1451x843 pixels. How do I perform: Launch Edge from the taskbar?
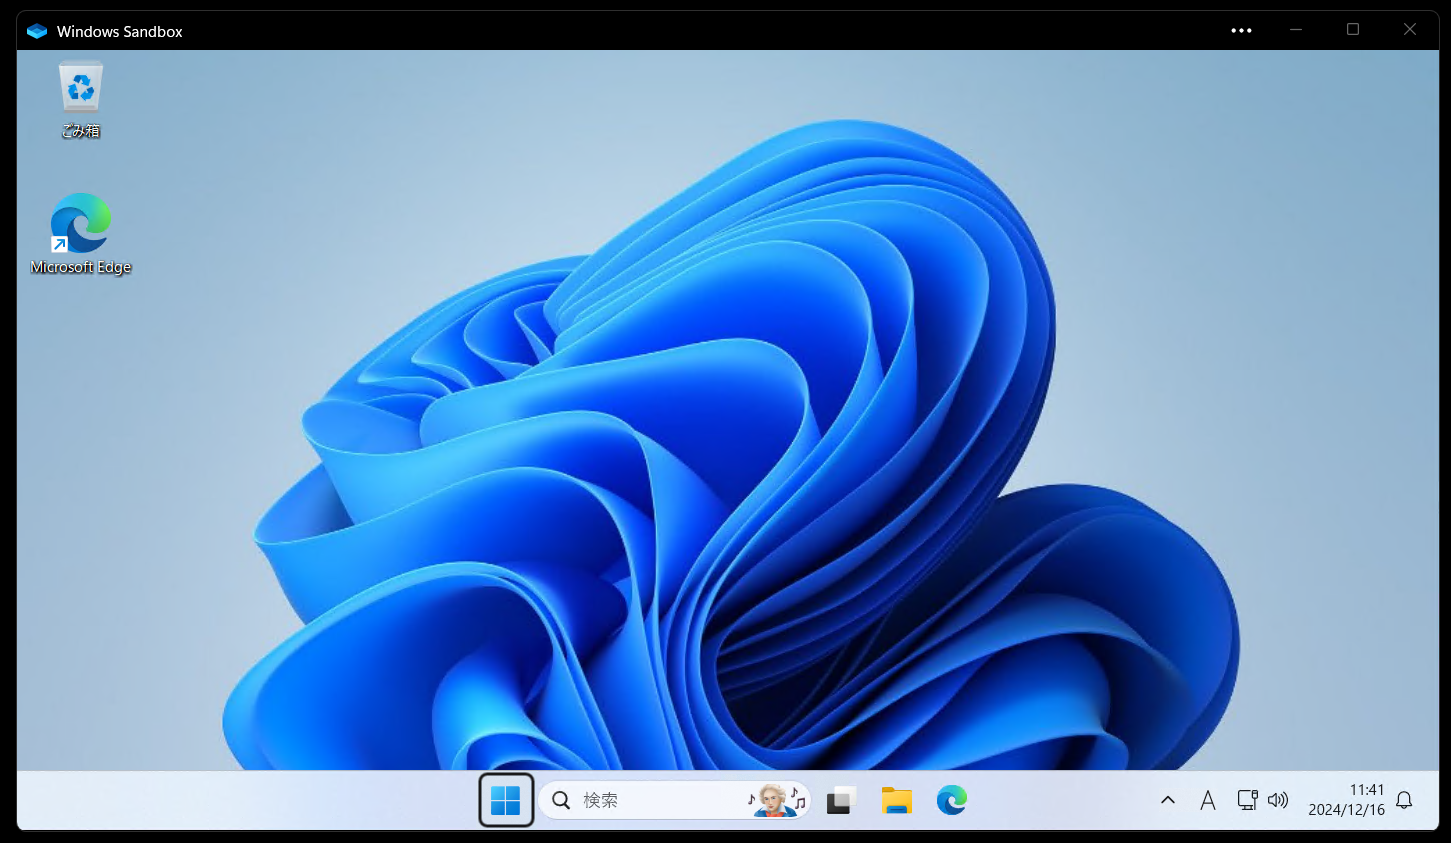[x=950, y=799]
